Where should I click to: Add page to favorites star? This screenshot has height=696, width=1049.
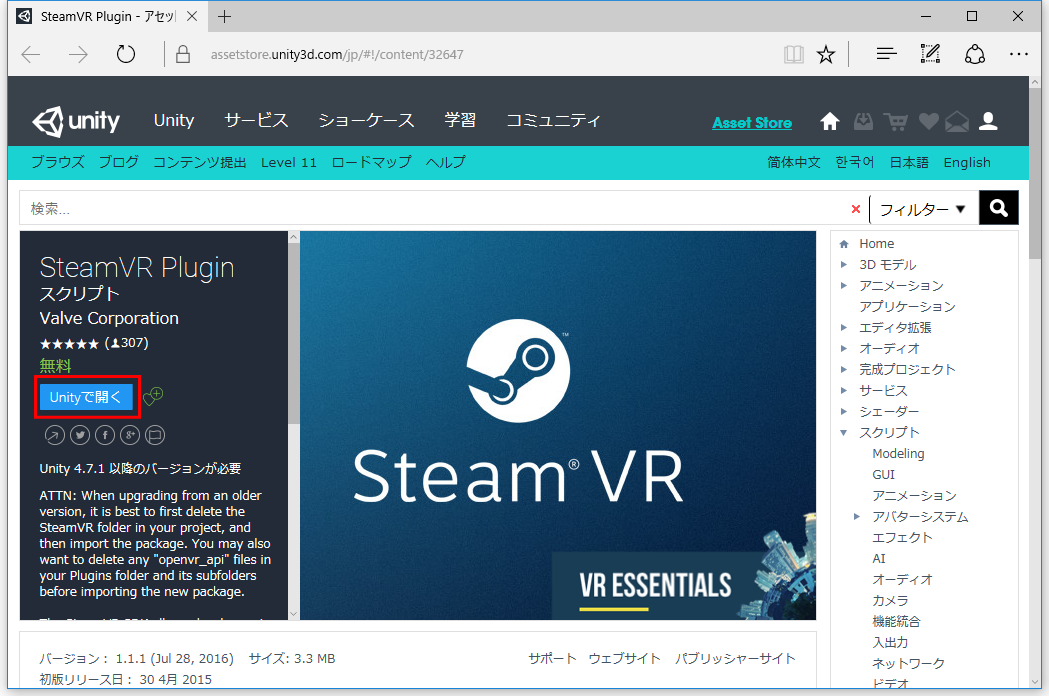pyautogui.click(x=826, y=54)
